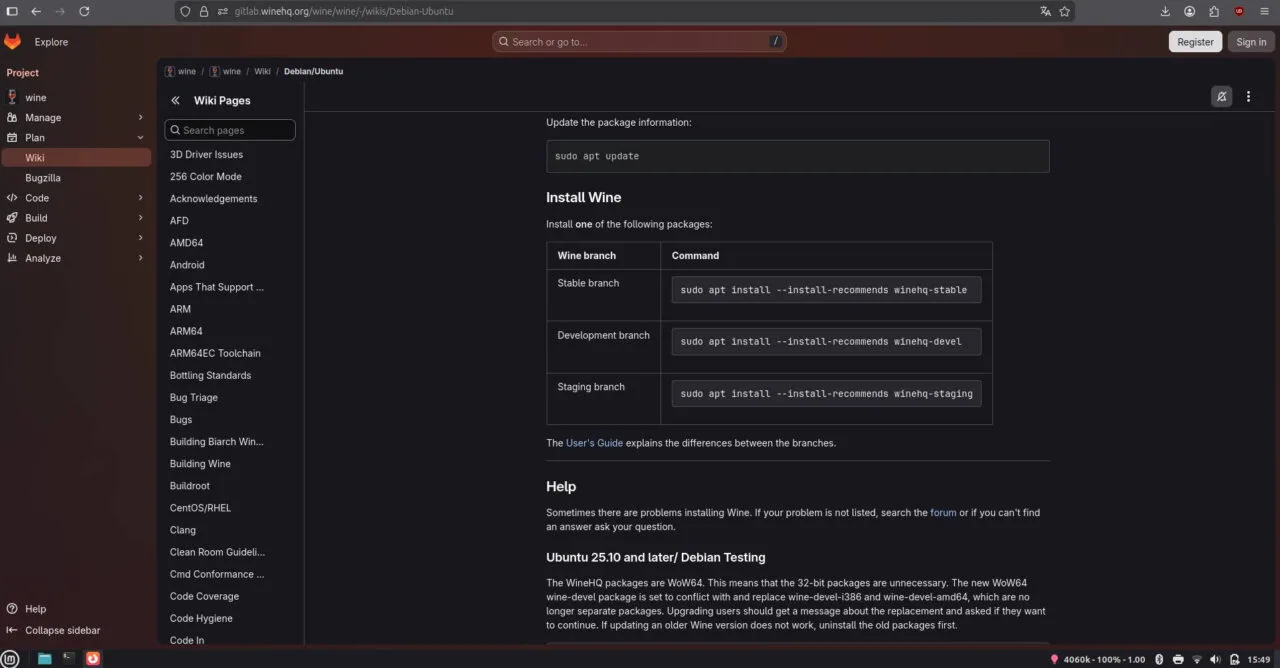Bookmark this page with the star
Image resolution: width=1280 pixels, height=668 pixels.
pos(1065,11)
